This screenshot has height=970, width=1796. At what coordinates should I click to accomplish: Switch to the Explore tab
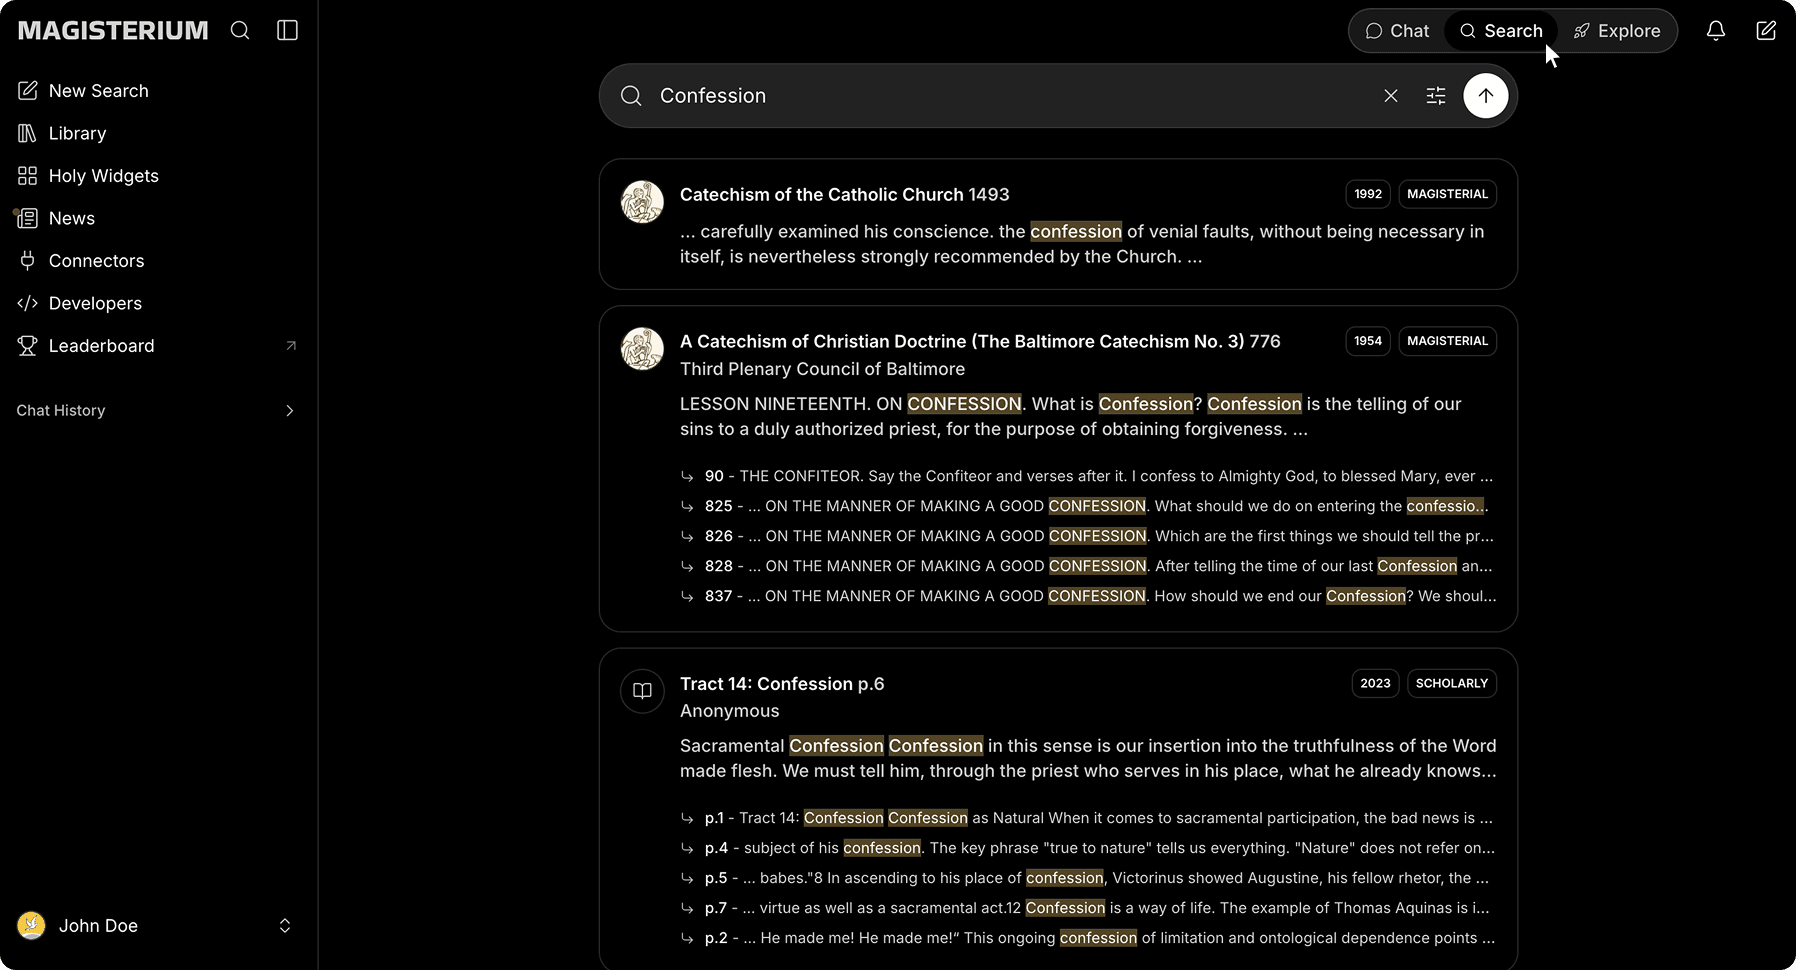(x=1616, y=31)
